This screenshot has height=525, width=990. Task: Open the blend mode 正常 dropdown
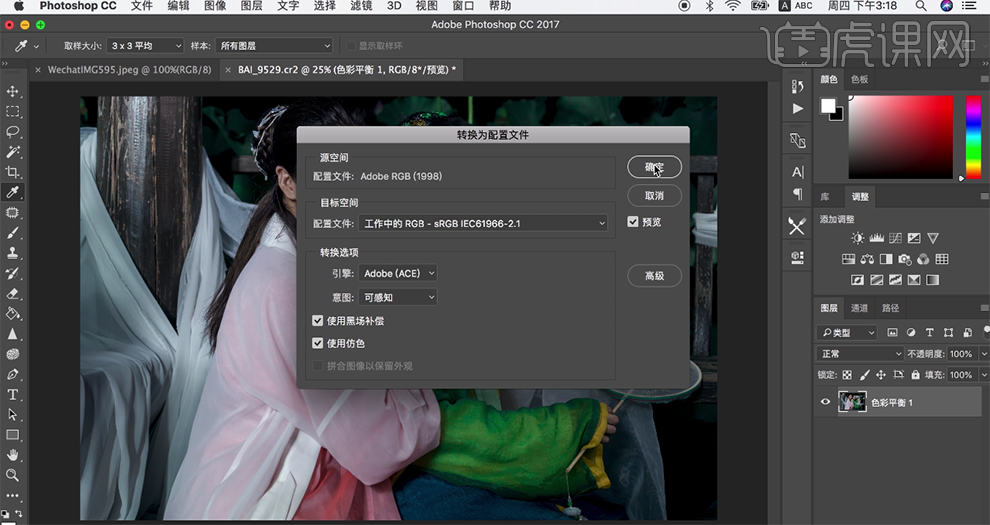pos(860,354)
